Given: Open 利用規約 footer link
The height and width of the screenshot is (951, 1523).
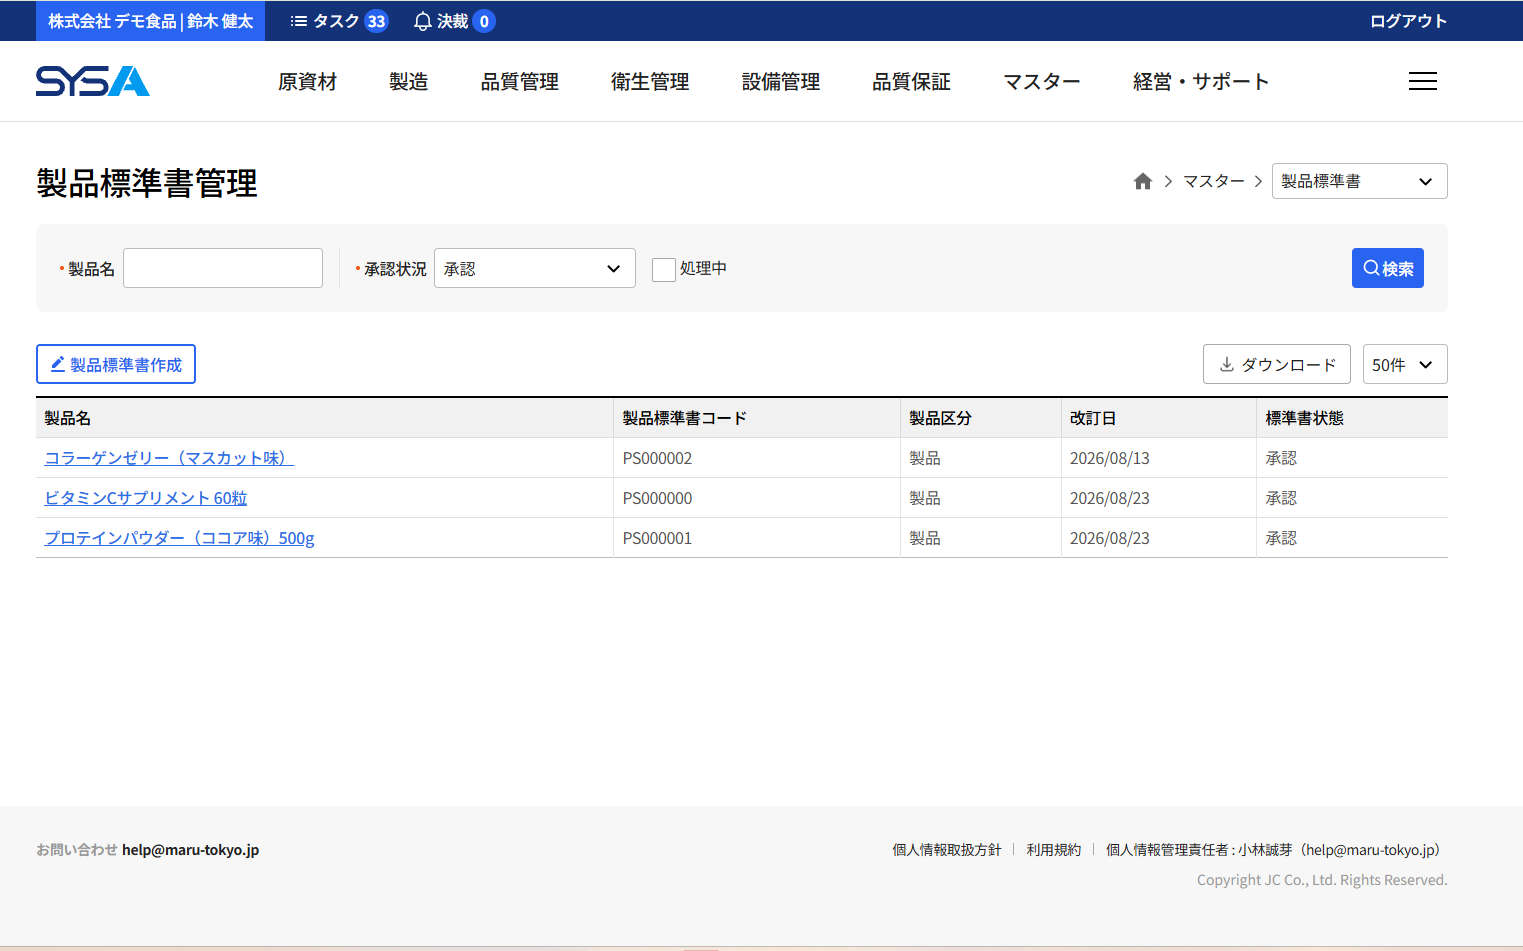Looking at the screenshot, I should pyautogui.click(x=1053, y=850).
